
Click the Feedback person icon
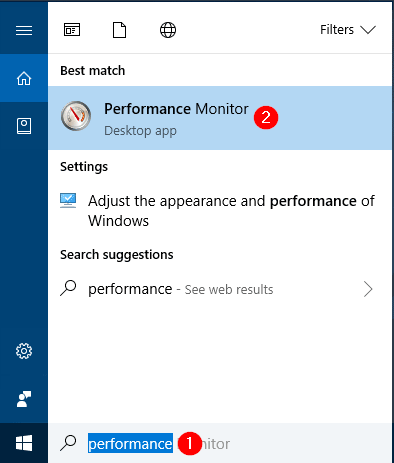pos(24,399)
